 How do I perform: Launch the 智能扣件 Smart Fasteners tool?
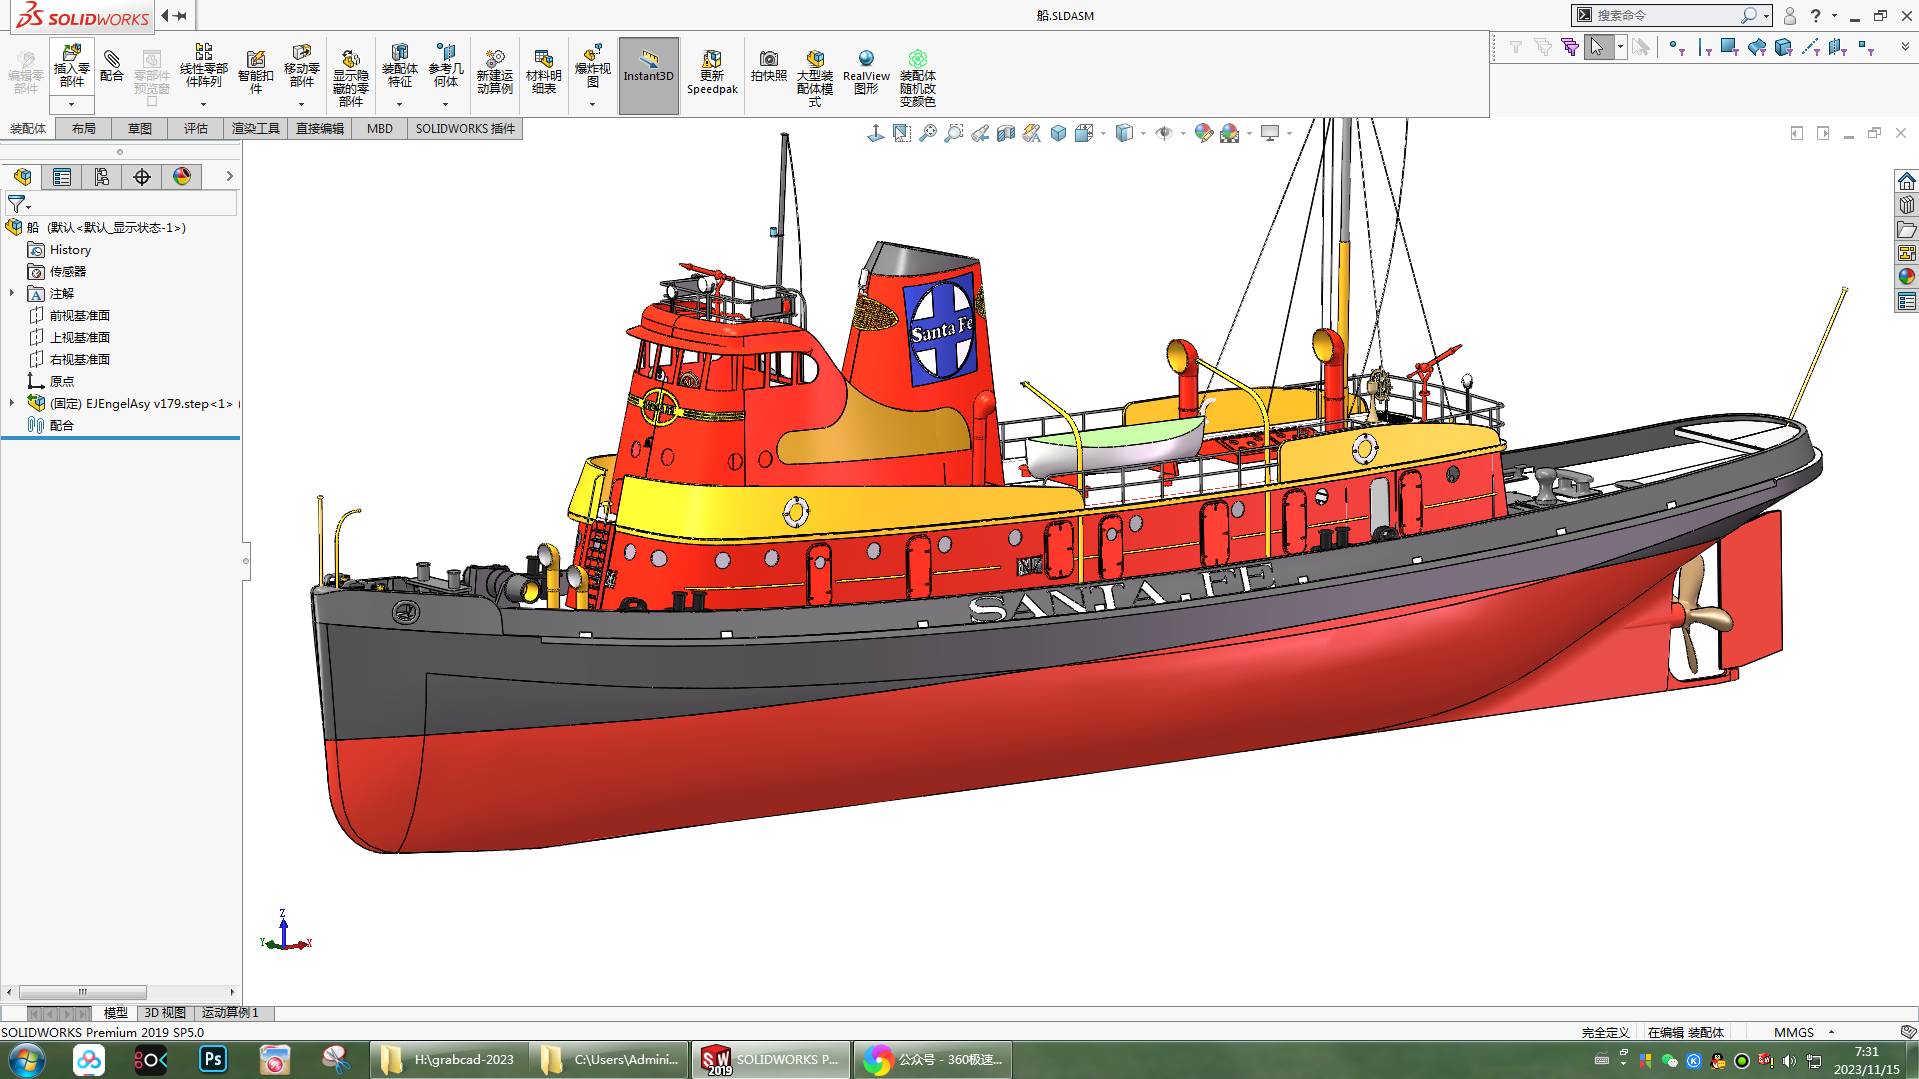pos(256,71)
